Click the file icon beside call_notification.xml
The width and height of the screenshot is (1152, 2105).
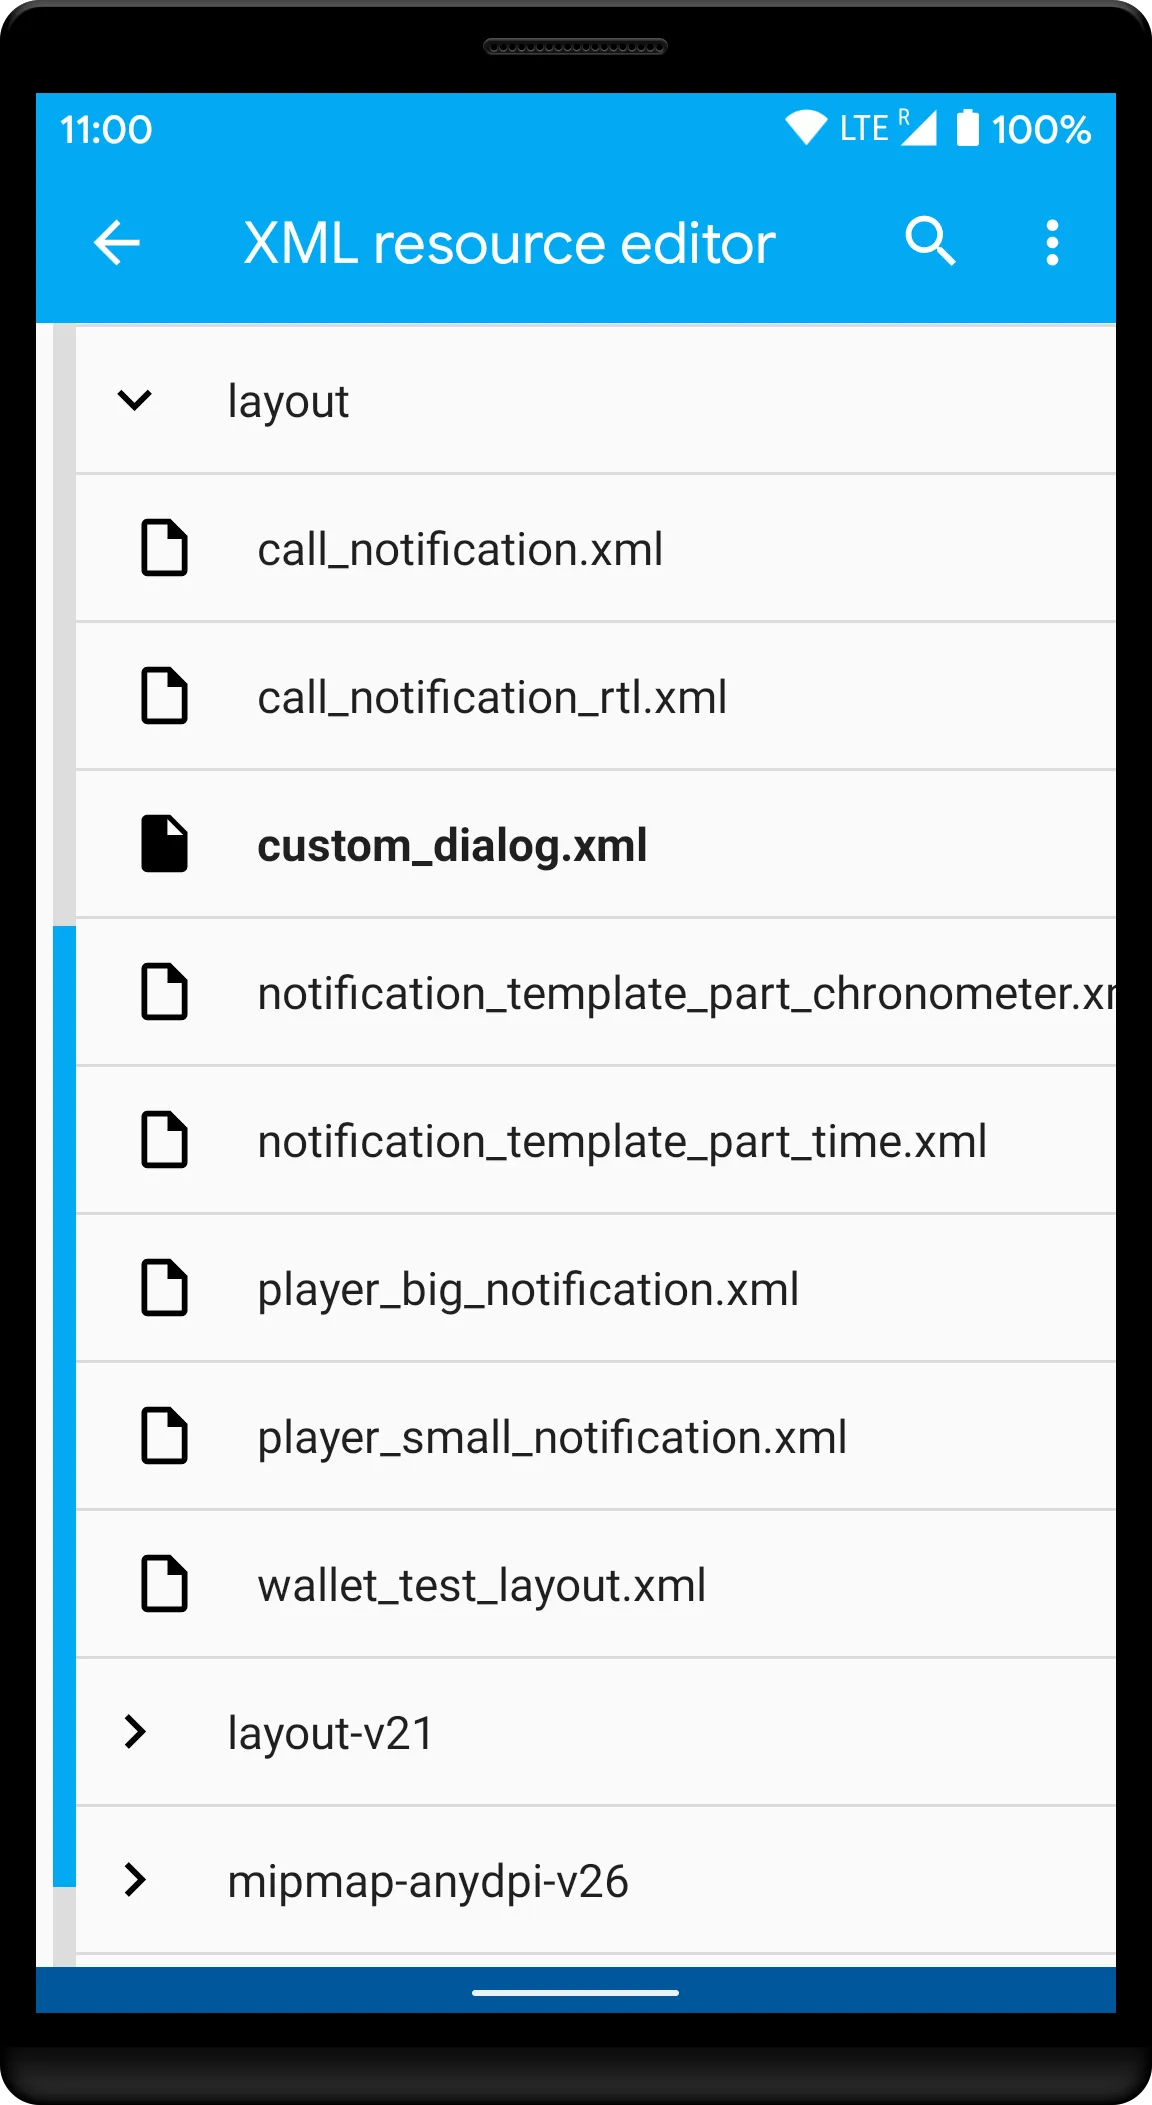164,548
